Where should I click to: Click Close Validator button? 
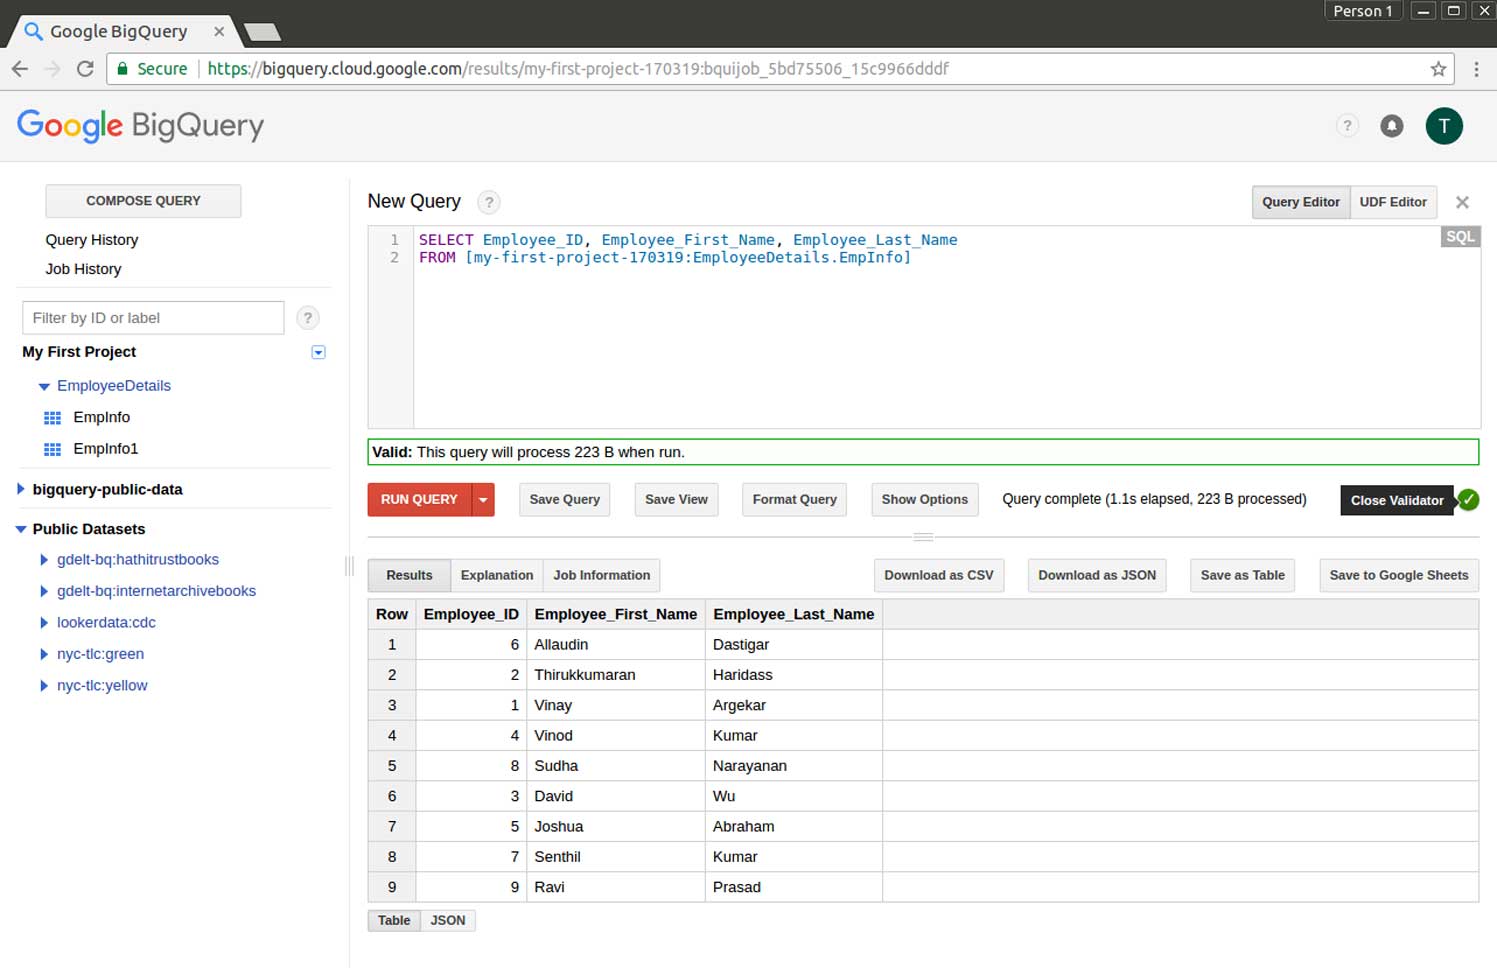[x=1397, y=500]
